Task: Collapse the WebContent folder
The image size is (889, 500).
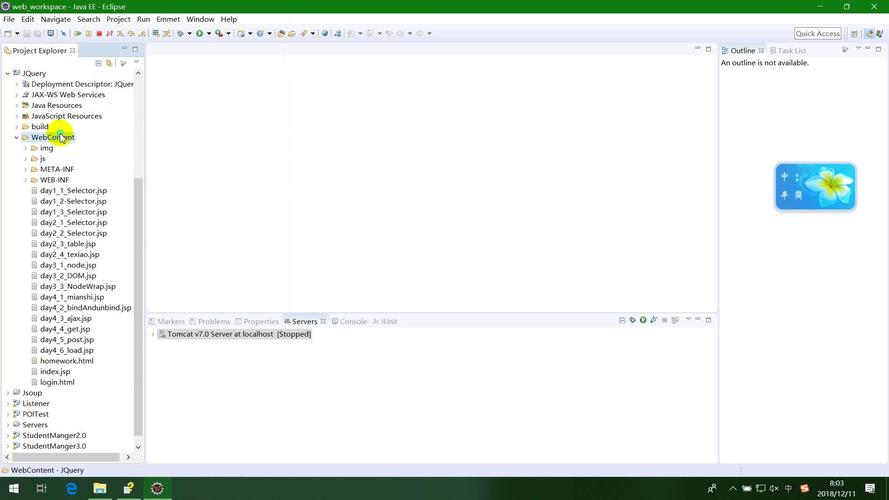Action: click(16, 137)
